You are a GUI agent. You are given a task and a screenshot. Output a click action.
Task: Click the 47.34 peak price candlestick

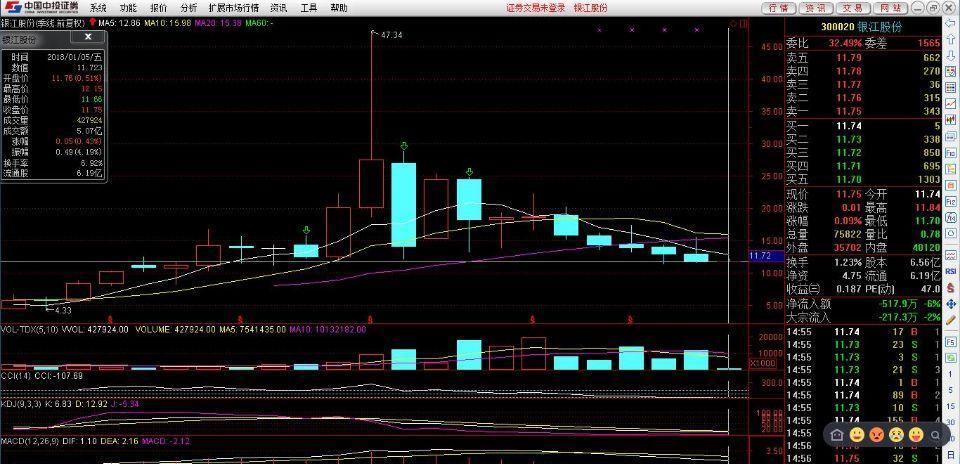[372, 122]
